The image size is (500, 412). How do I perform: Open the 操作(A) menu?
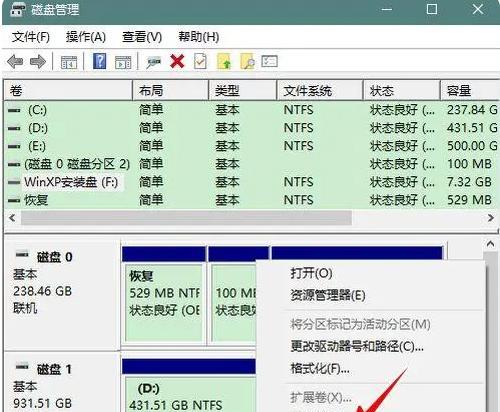86,37
